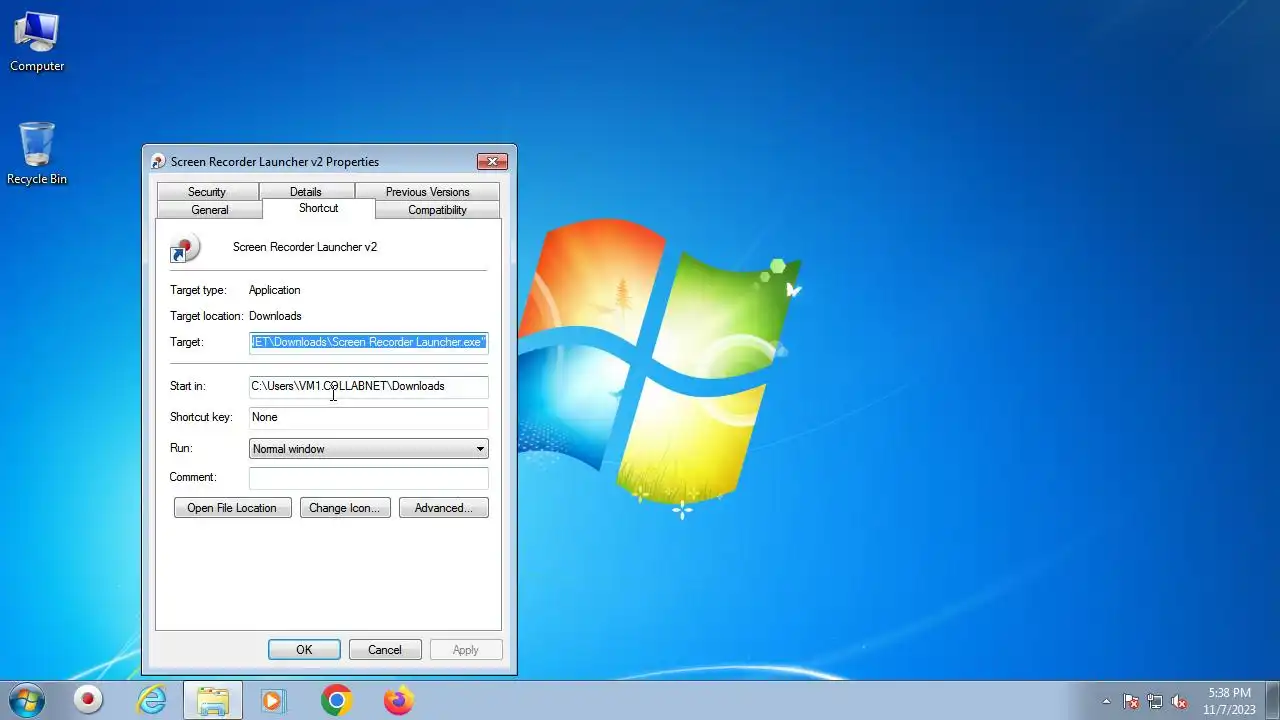The height and width of the screenshot is (720, 1280).
Task: Click the Action Center flag tray icon
Action: click(x=1131, y=701)
